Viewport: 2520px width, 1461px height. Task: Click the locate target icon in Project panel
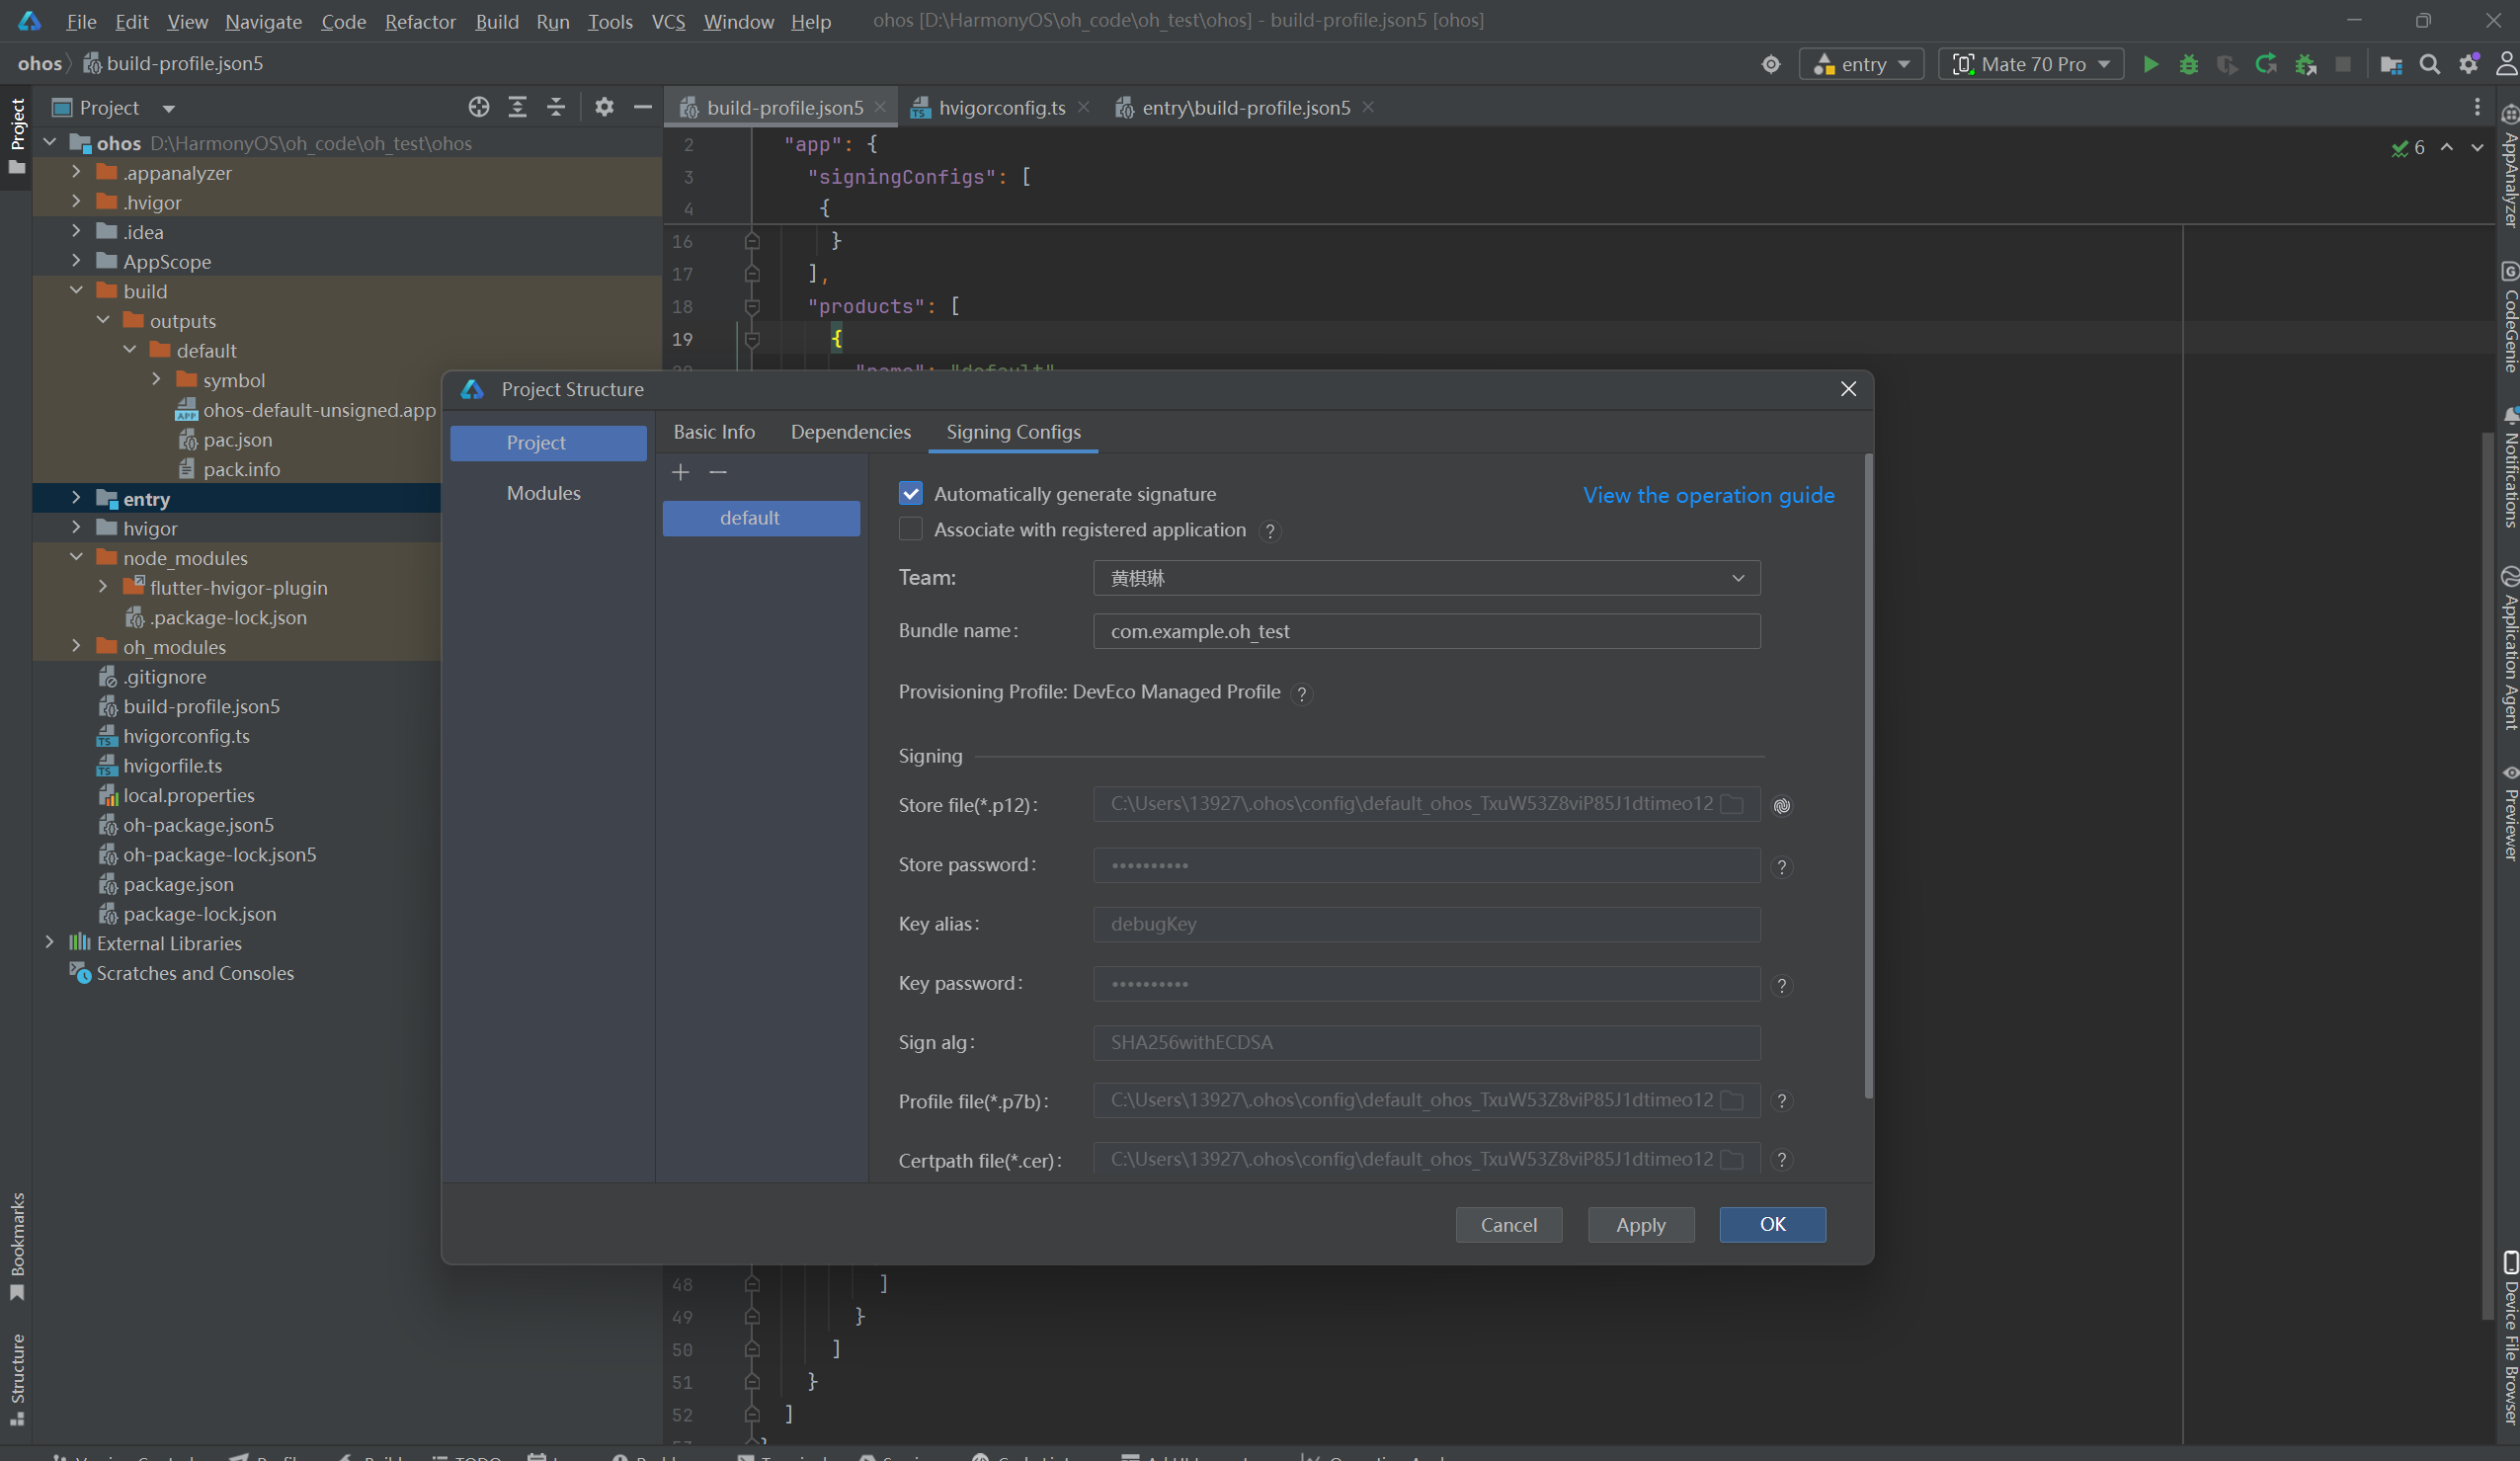click(479, 107)
